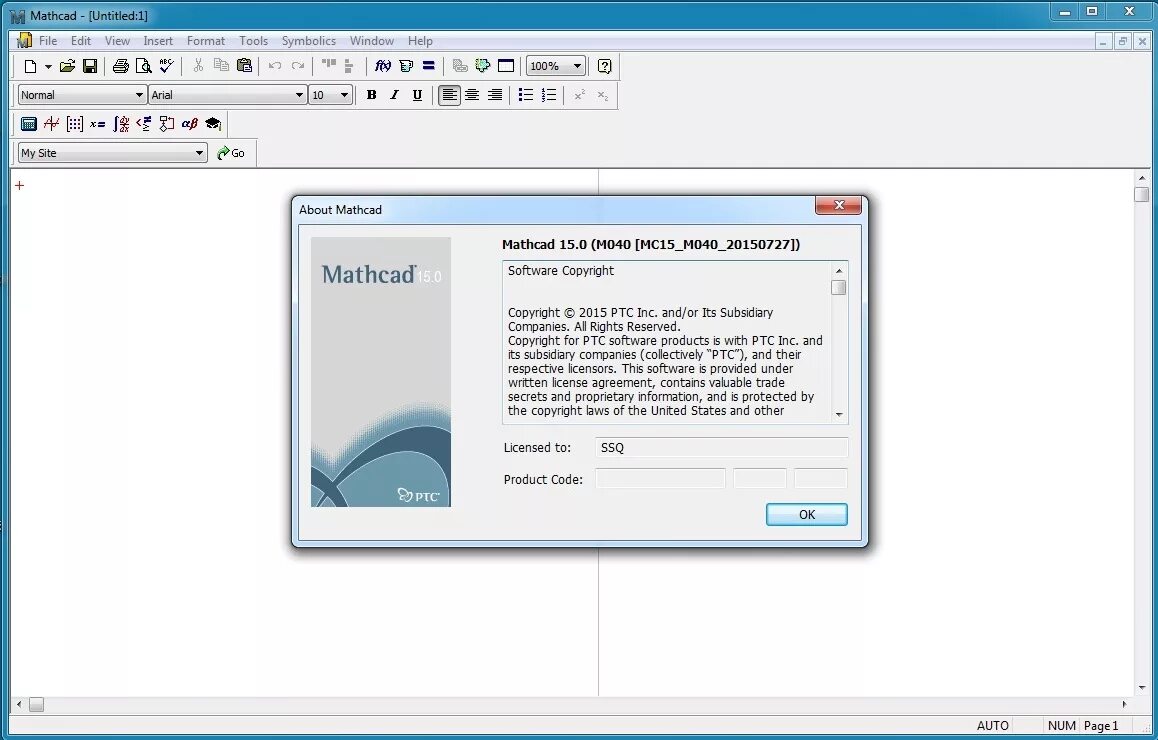Click the worksheet horizontal scrollbar thumb
The height and width of the screenshot is (740, 1158).
36,705
